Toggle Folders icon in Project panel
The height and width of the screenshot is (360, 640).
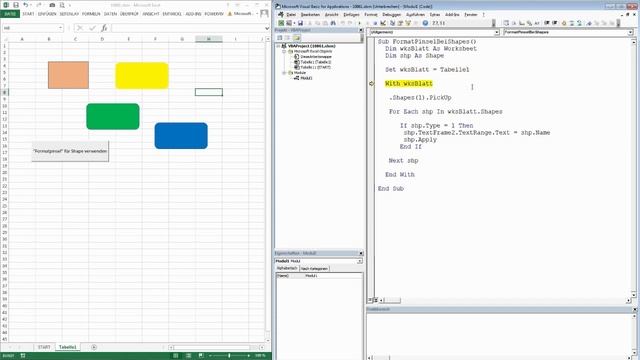coord(297,38)
